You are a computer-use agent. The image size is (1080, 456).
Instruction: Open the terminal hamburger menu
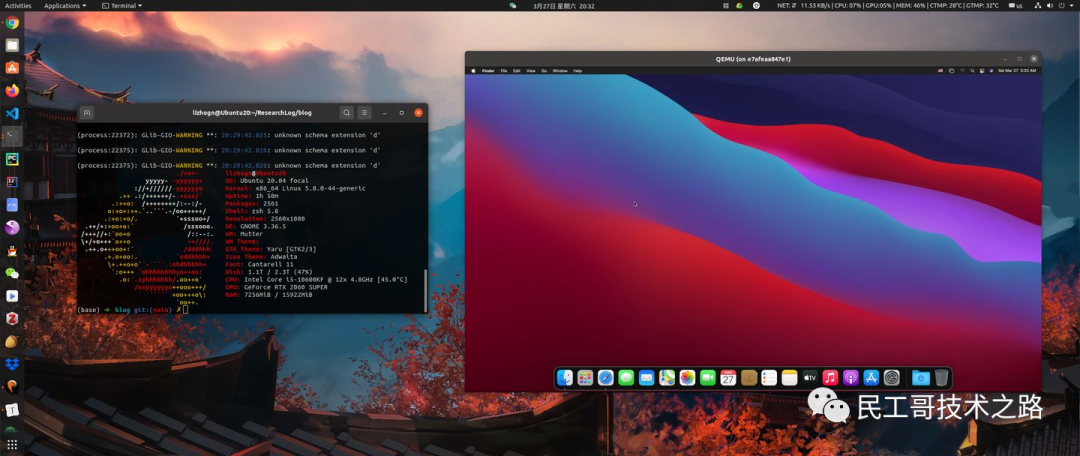click(x=364, y=112)
